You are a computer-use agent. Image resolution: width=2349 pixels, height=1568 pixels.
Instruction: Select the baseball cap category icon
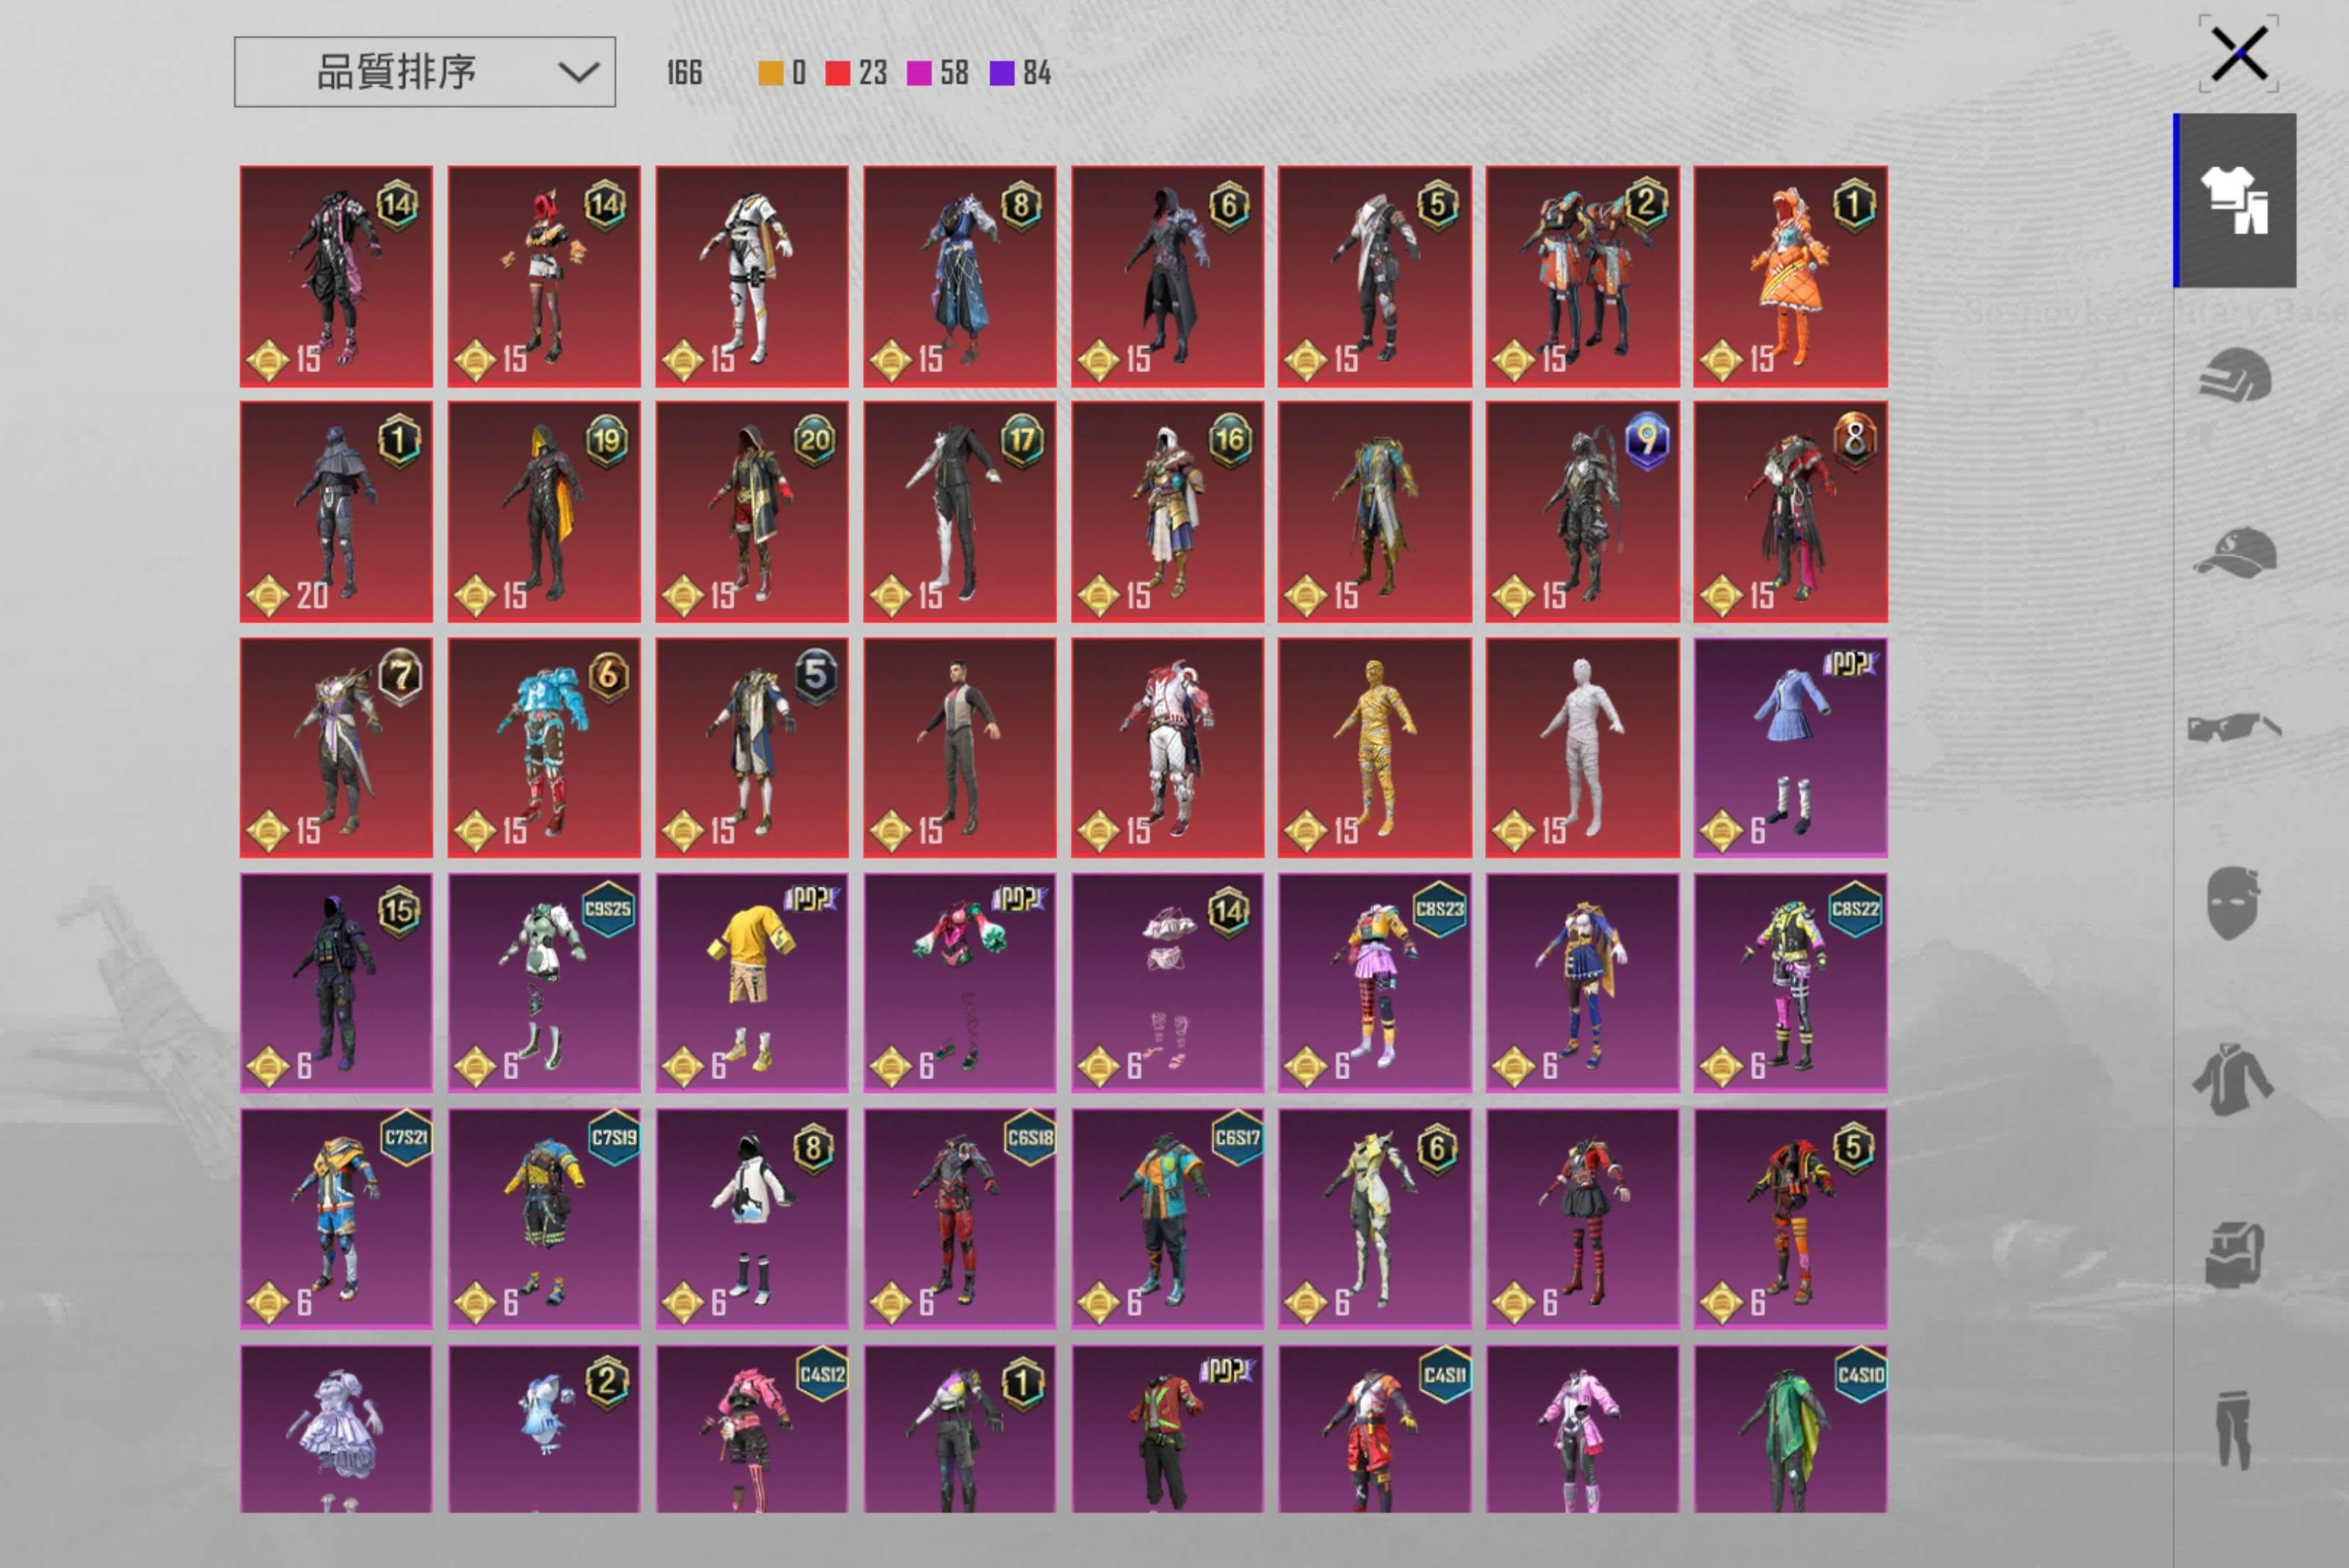2236,553
